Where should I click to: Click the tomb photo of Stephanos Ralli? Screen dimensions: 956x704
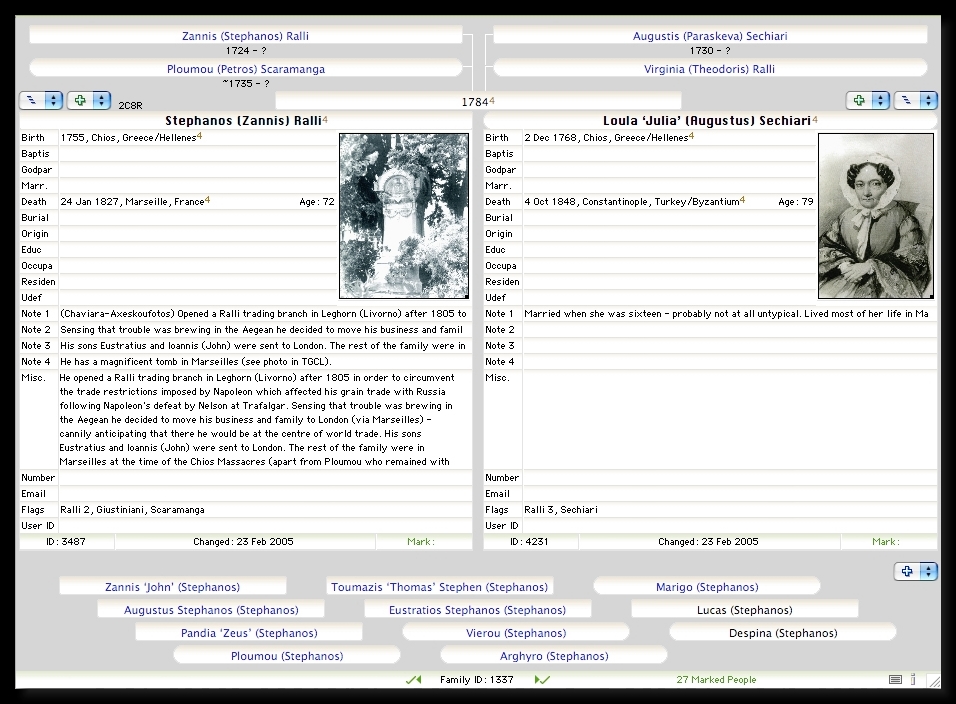coord(404,216)
